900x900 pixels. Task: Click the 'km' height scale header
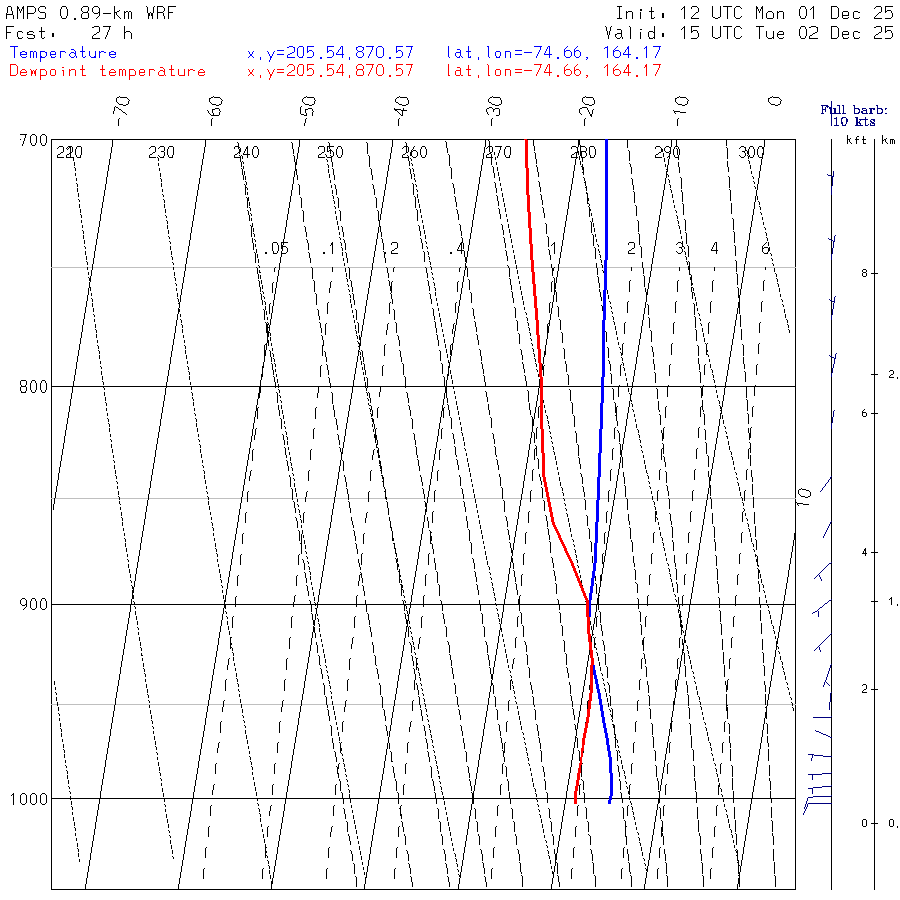pos(889,140)
